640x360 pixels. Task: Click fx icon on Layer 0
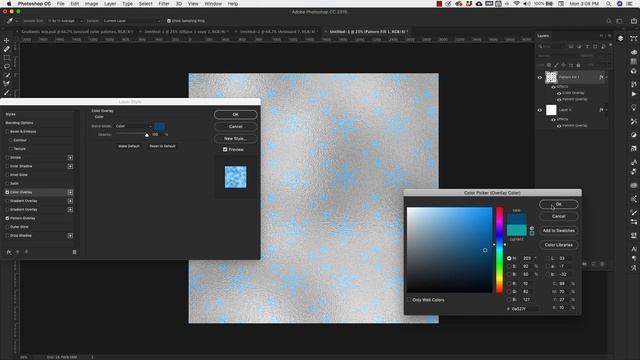[x=601, y=110]
